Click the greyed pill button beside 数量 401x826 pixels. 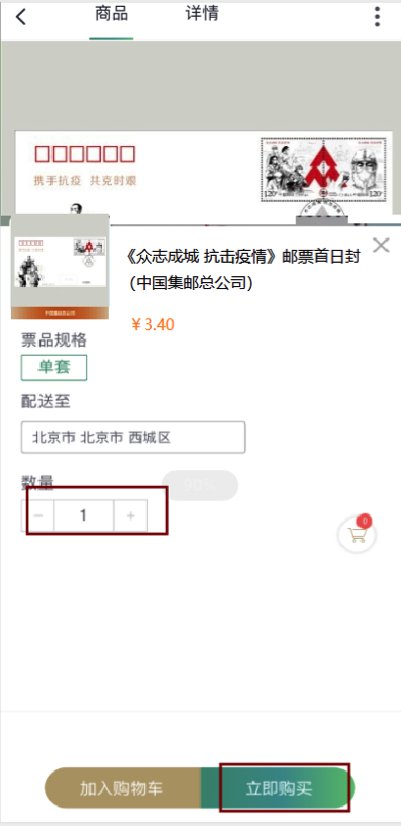coord(200,485)
